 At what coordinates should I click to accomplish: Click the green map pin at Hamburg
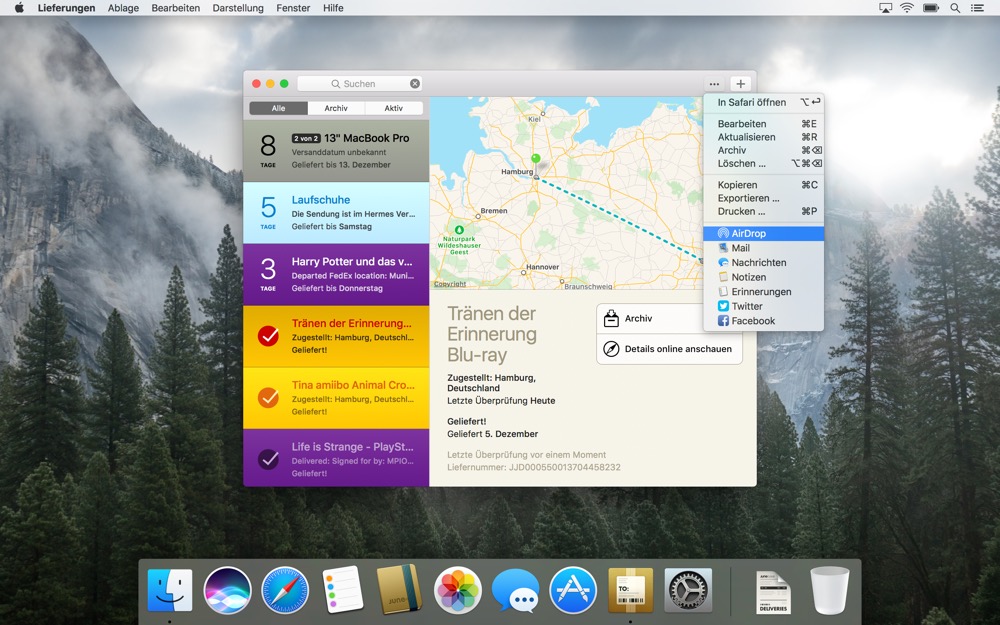(535, 160)
